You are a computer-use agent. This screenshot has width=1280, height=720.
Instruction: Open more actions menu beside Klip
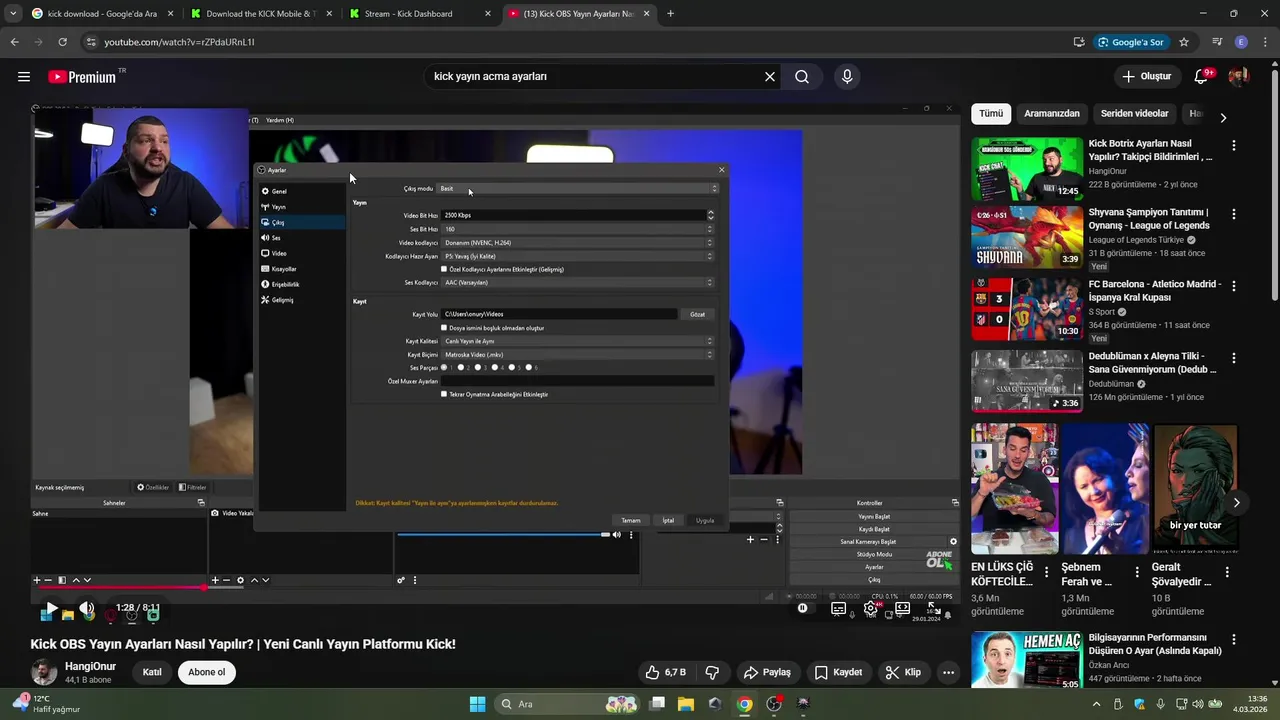coord(948,672)
